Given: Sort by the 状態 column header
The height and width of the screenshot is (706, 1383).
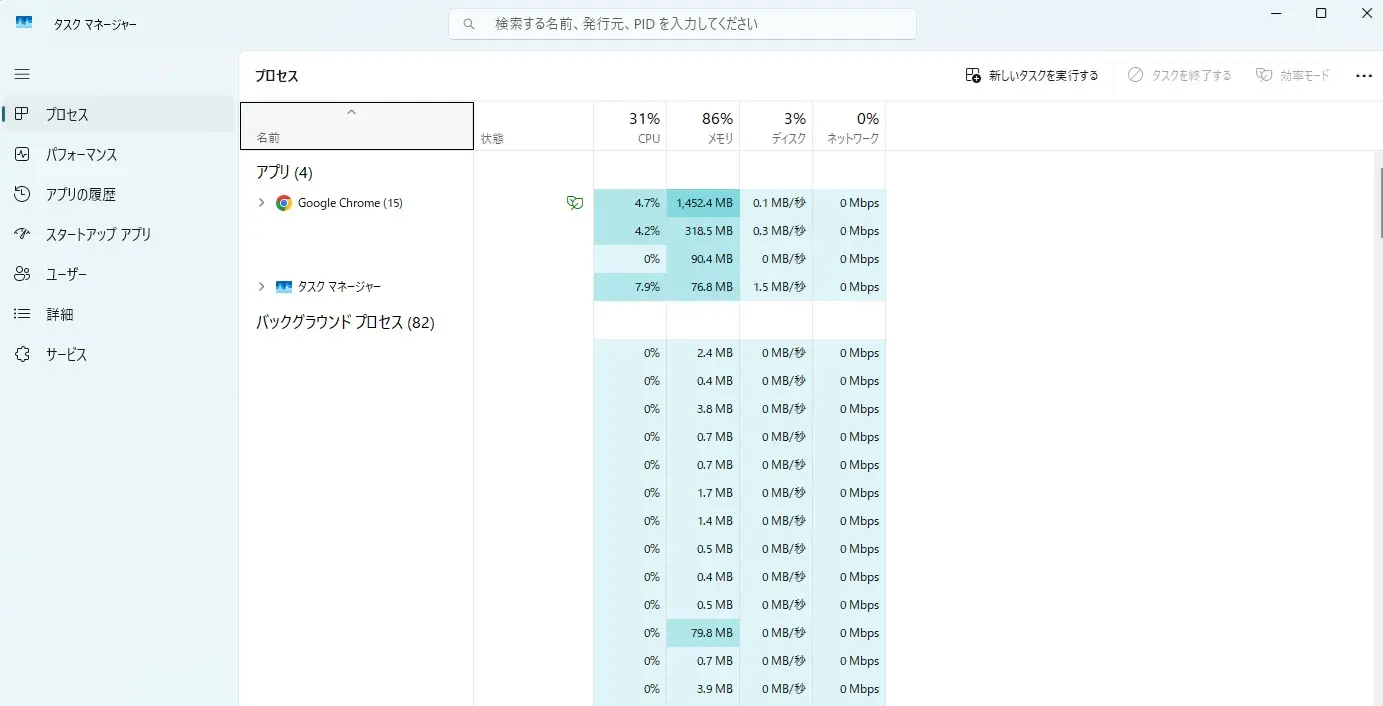Looking at the screenshot, I should point(533,126).
